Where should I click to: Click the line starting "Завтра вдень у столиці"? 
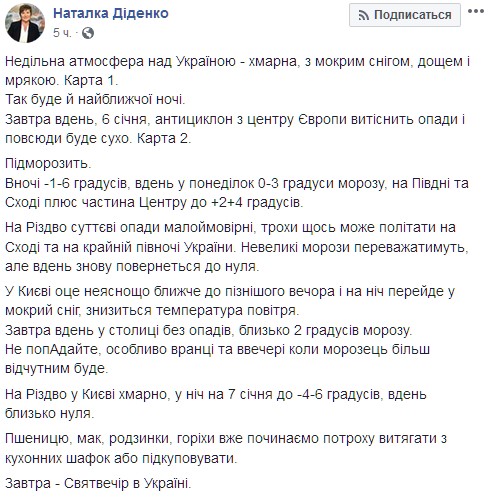pos(209,330)
